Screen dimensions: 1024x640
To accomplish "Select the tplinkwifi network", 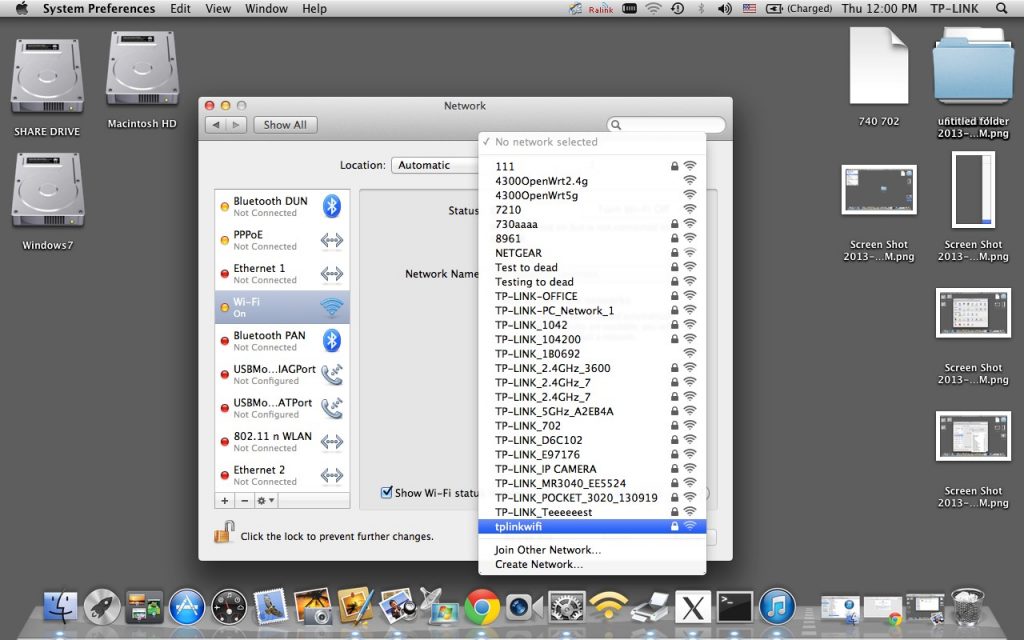I will pyautogui.click(x=592, y=526).
